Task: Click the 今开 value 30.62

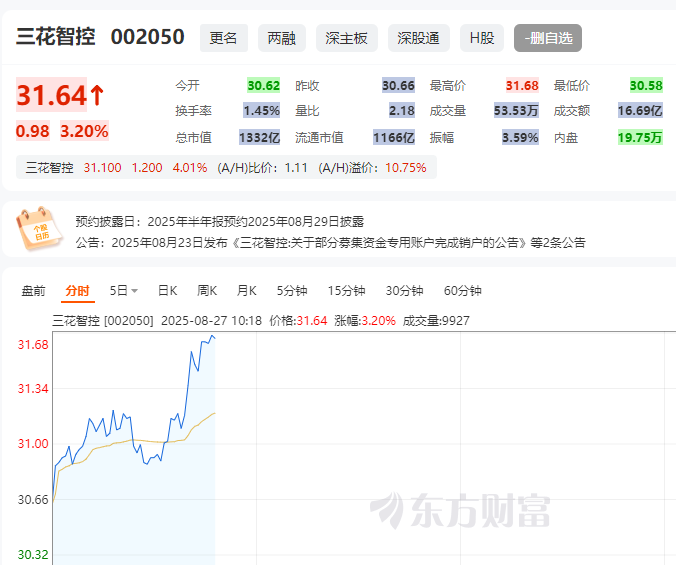Action: click(263, 85)
